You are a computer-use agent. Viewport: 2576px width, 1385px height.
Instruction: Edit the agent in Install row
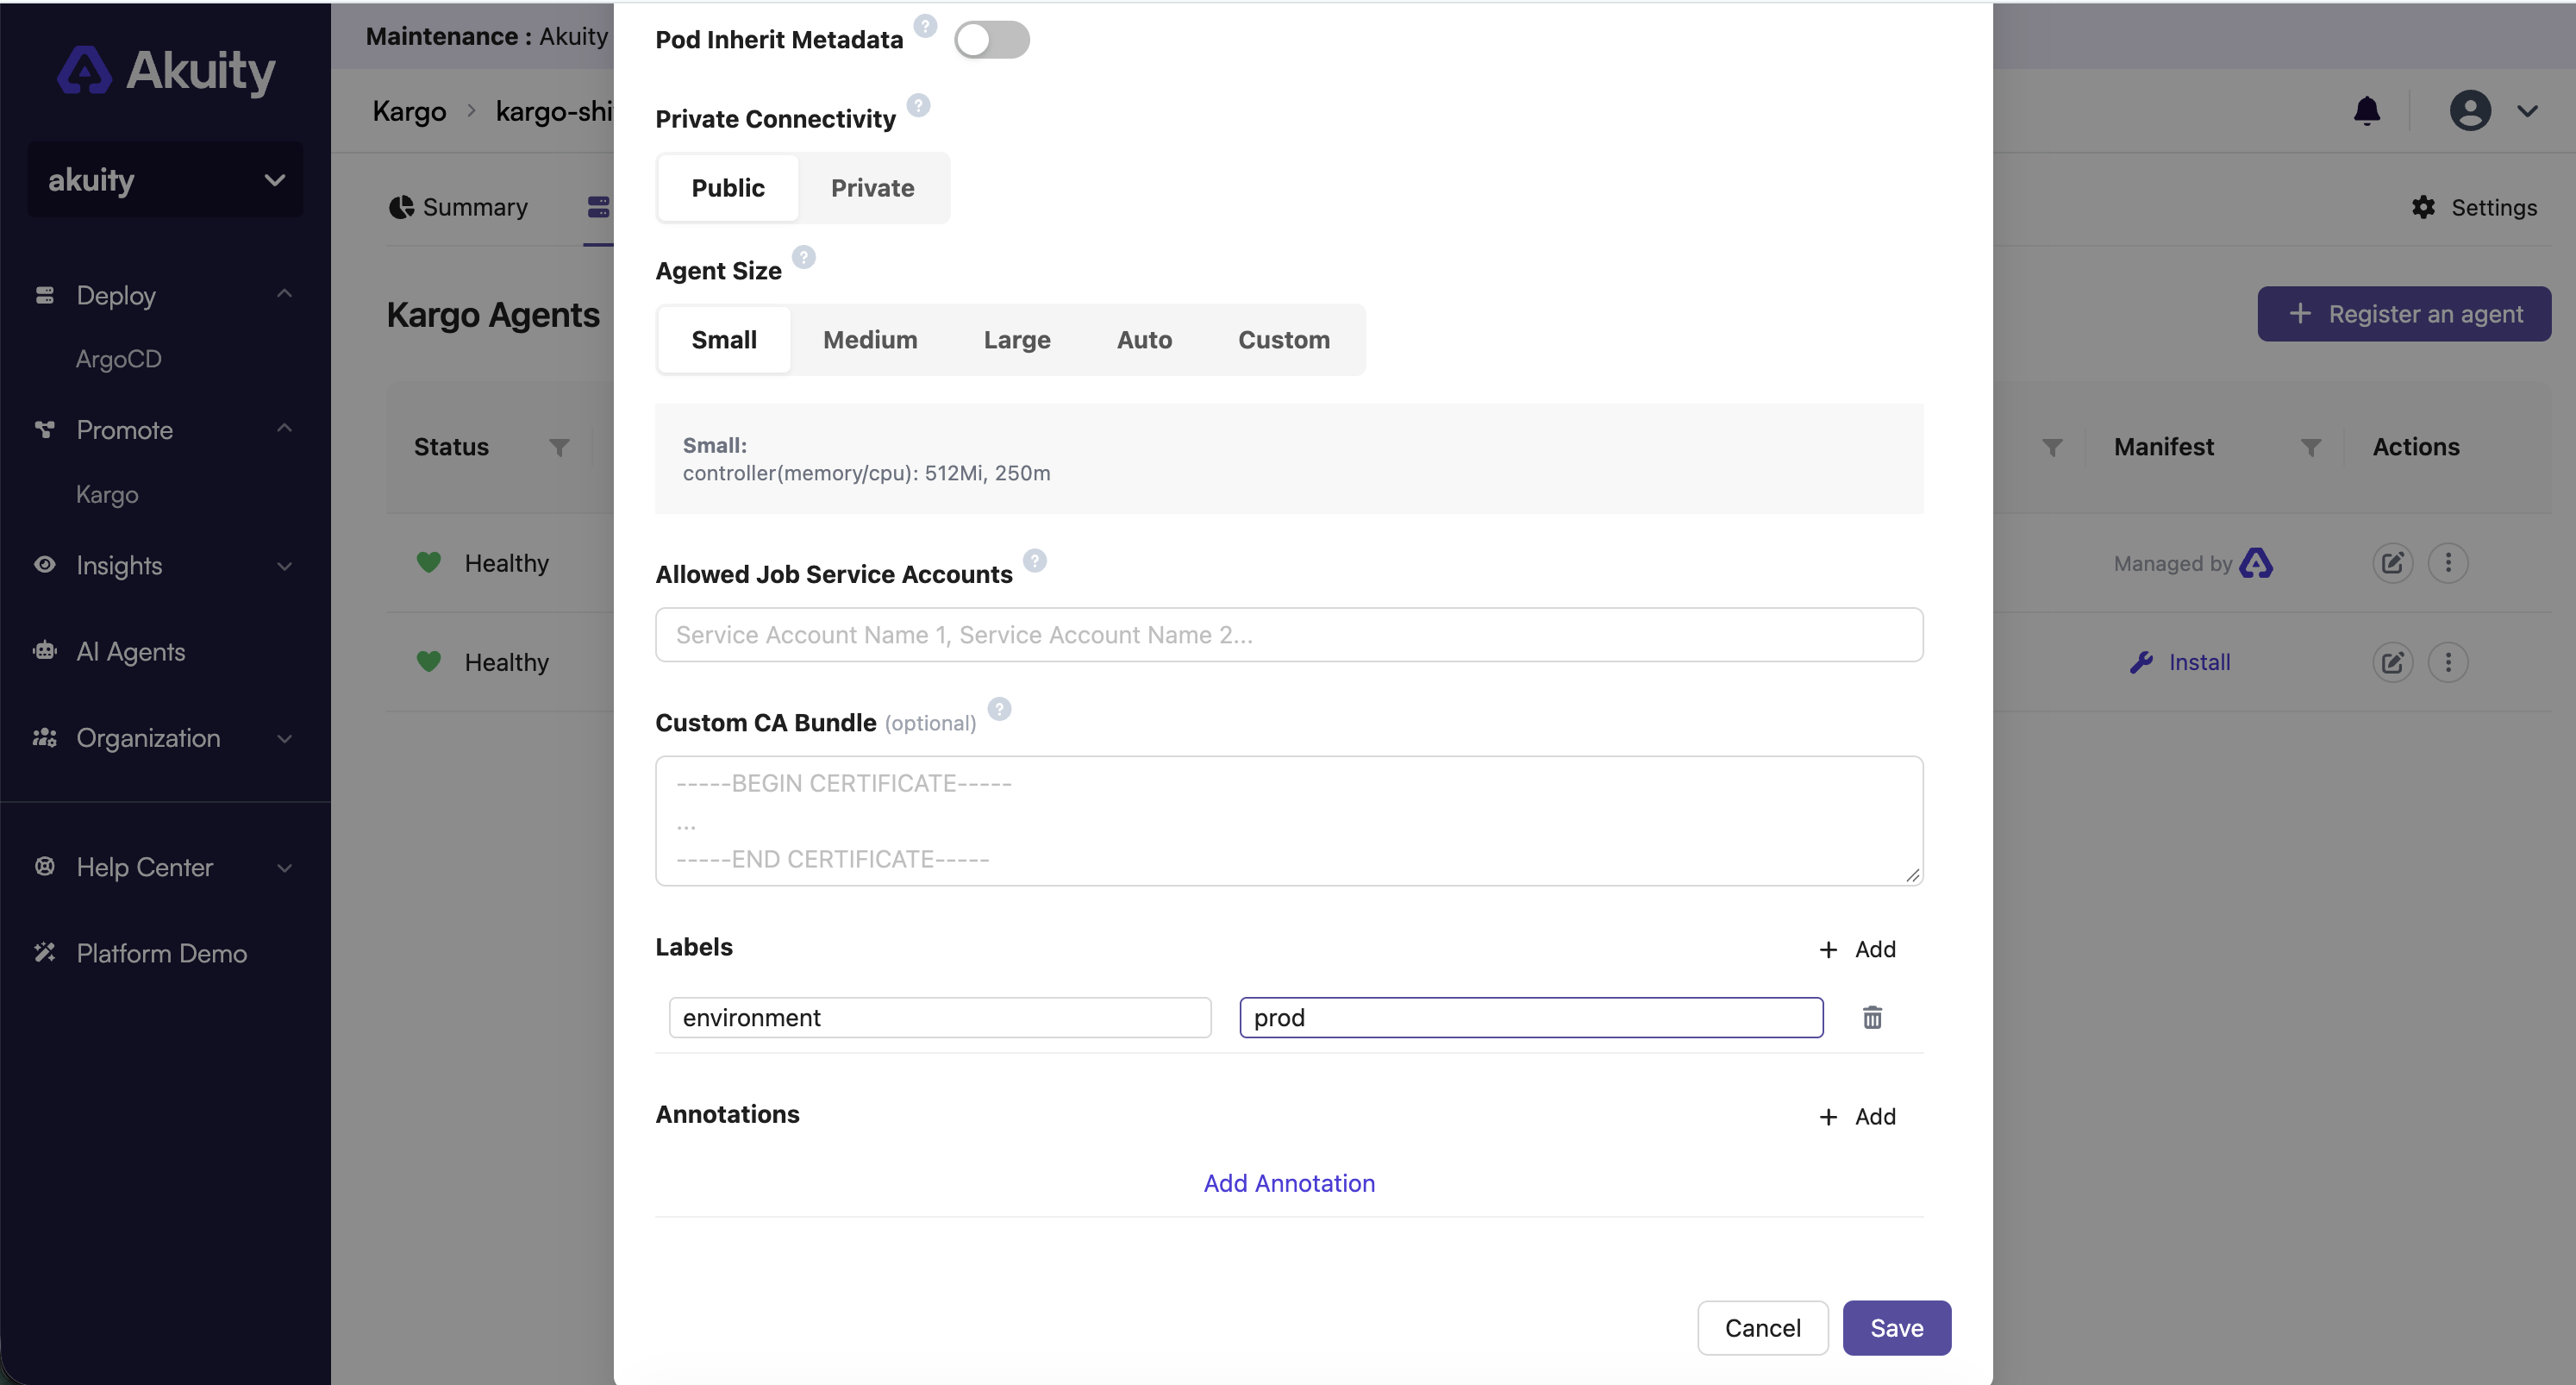pos(2392,662)
